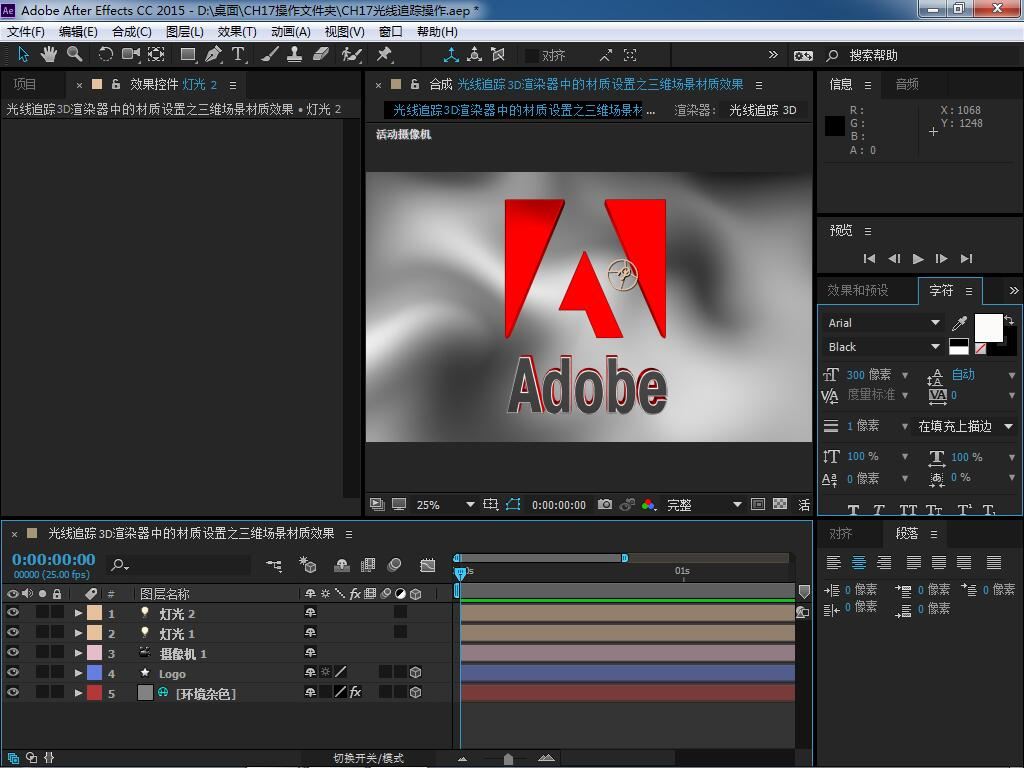Open the Arial font family dropdown
The width and height of the screenshot is (1024, 768).
click(x=884, y=323)
